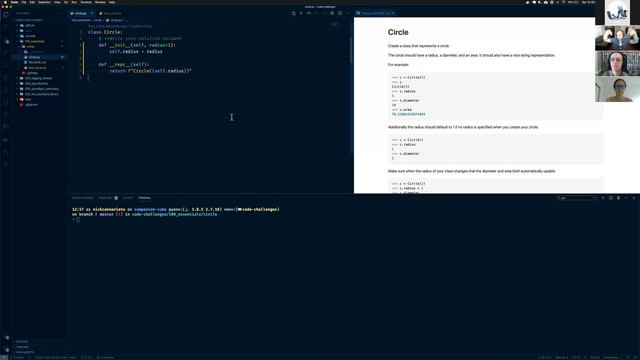Open the File menu
This screenshot has width=640, height=360.
click(x=24, y=2)
